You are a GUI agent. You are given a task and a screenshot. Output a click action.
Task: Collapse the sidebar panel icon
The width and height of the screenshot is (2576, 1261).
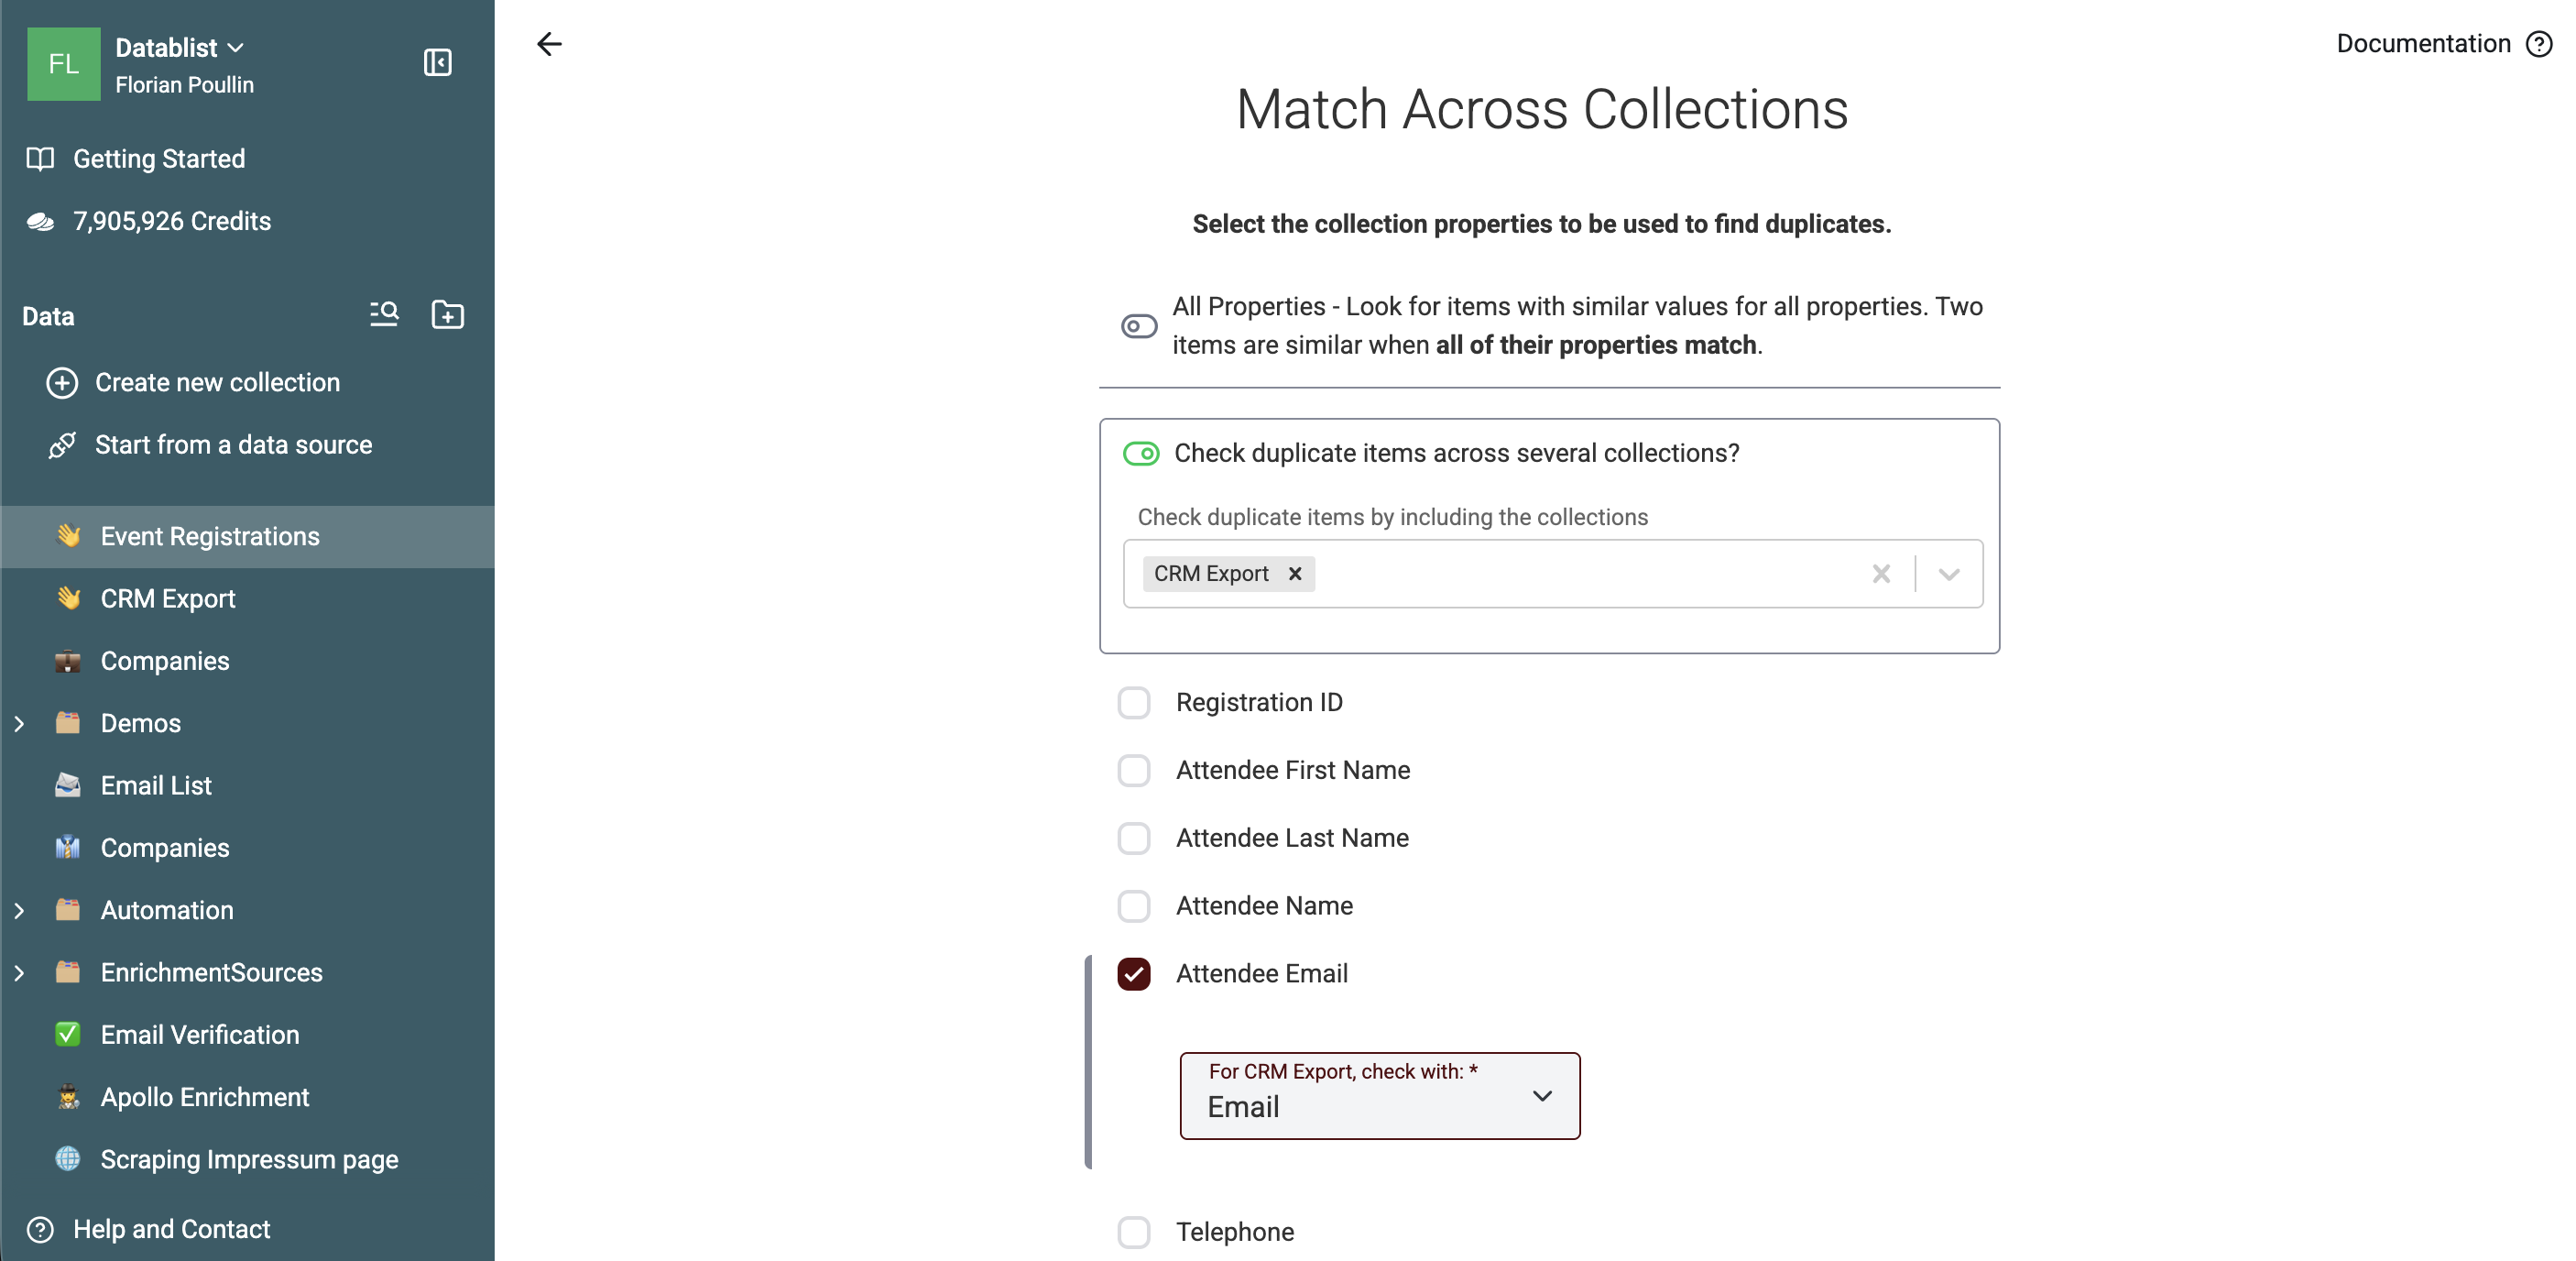pos(437,62)
